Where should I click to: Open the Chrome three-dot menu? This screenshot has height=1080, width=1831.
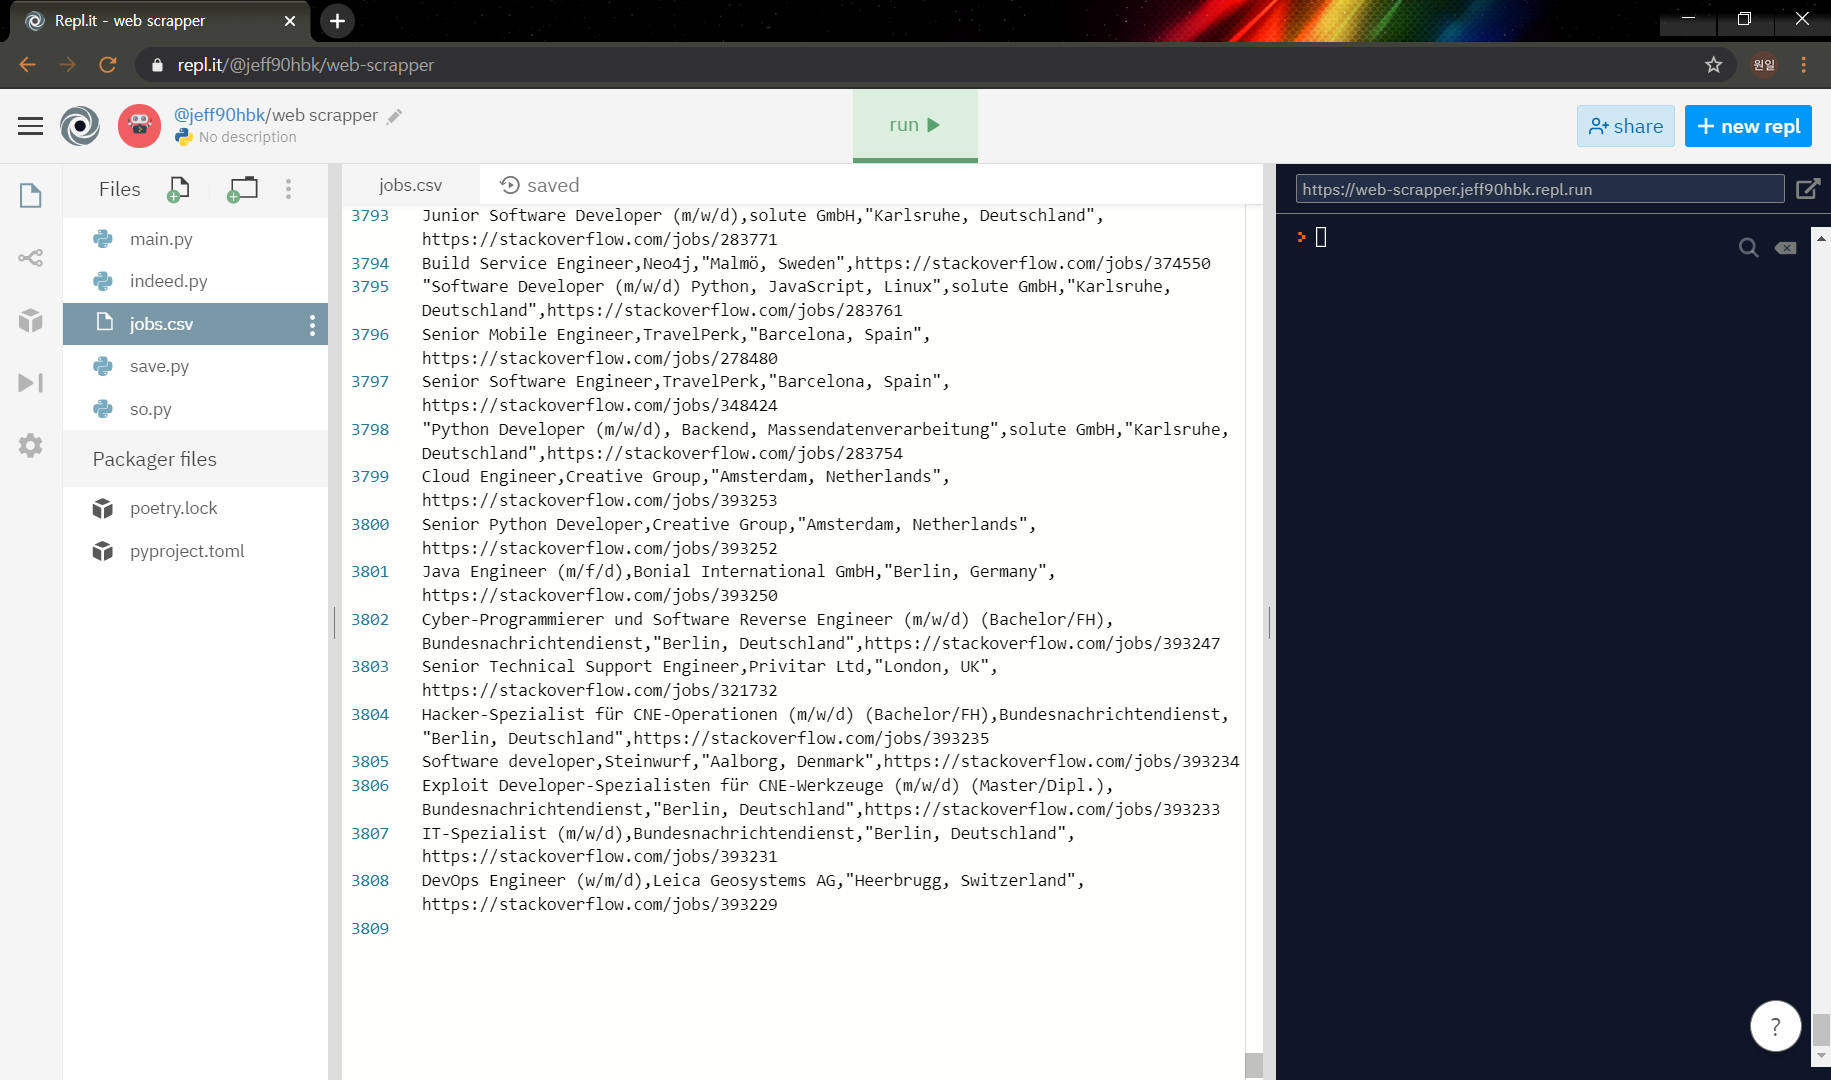pos(1804,65)
